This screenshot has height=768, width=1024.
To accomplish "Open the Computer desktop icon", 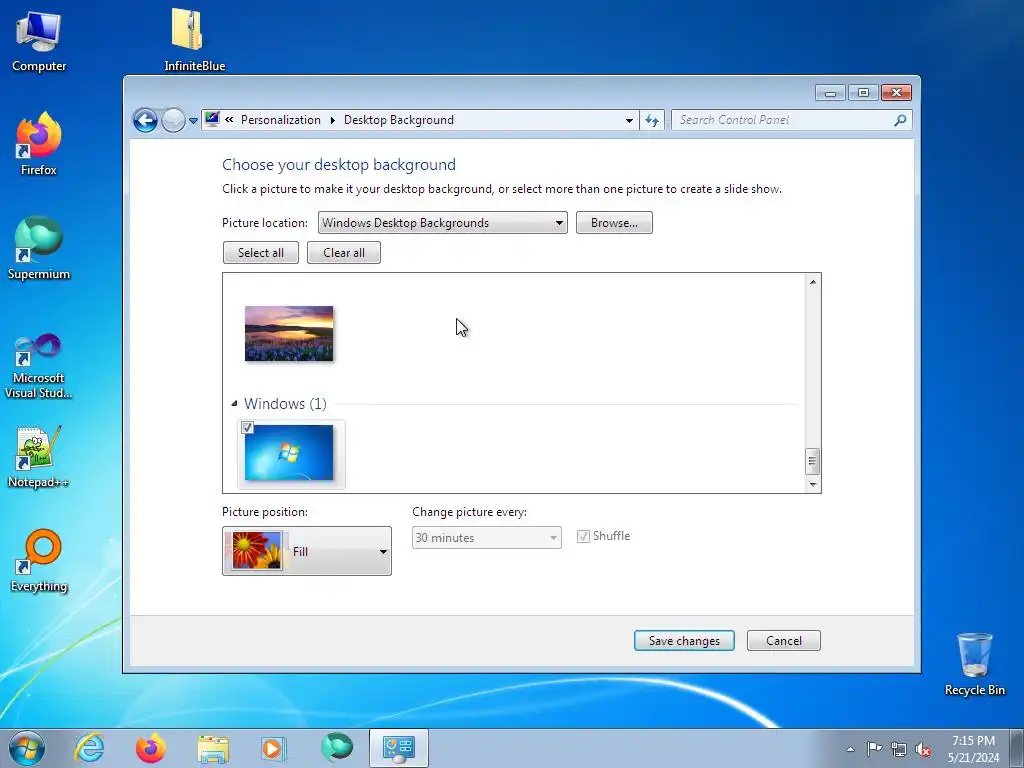I will tap(39, 40).
